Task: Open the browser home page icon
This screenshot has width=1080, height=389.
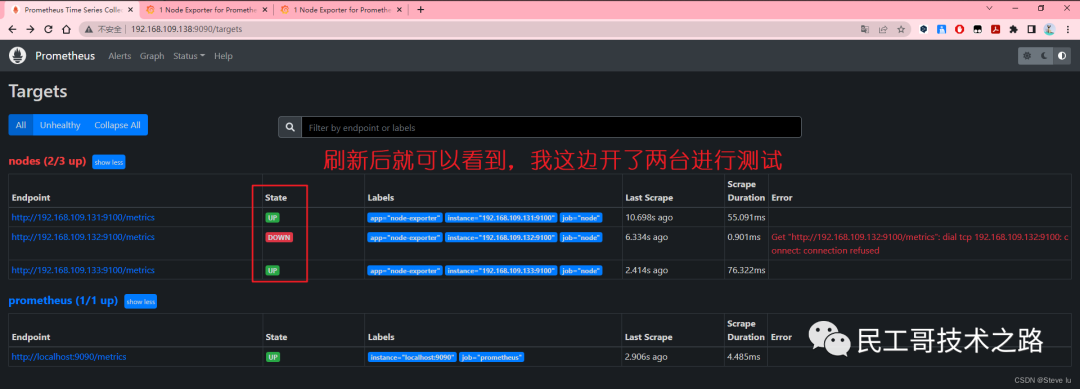Action: 66,30
